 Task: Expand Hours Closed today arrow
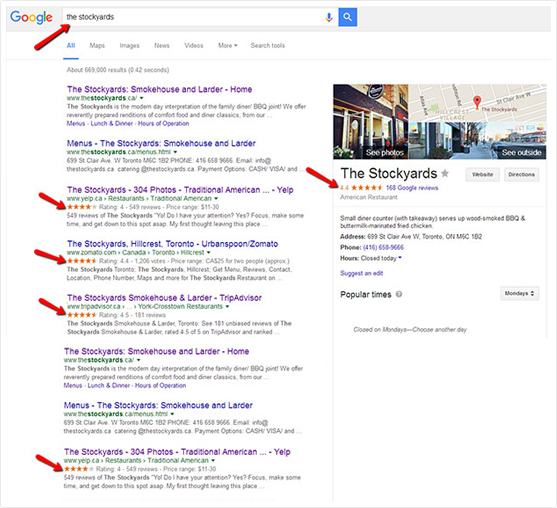(400, 258)
